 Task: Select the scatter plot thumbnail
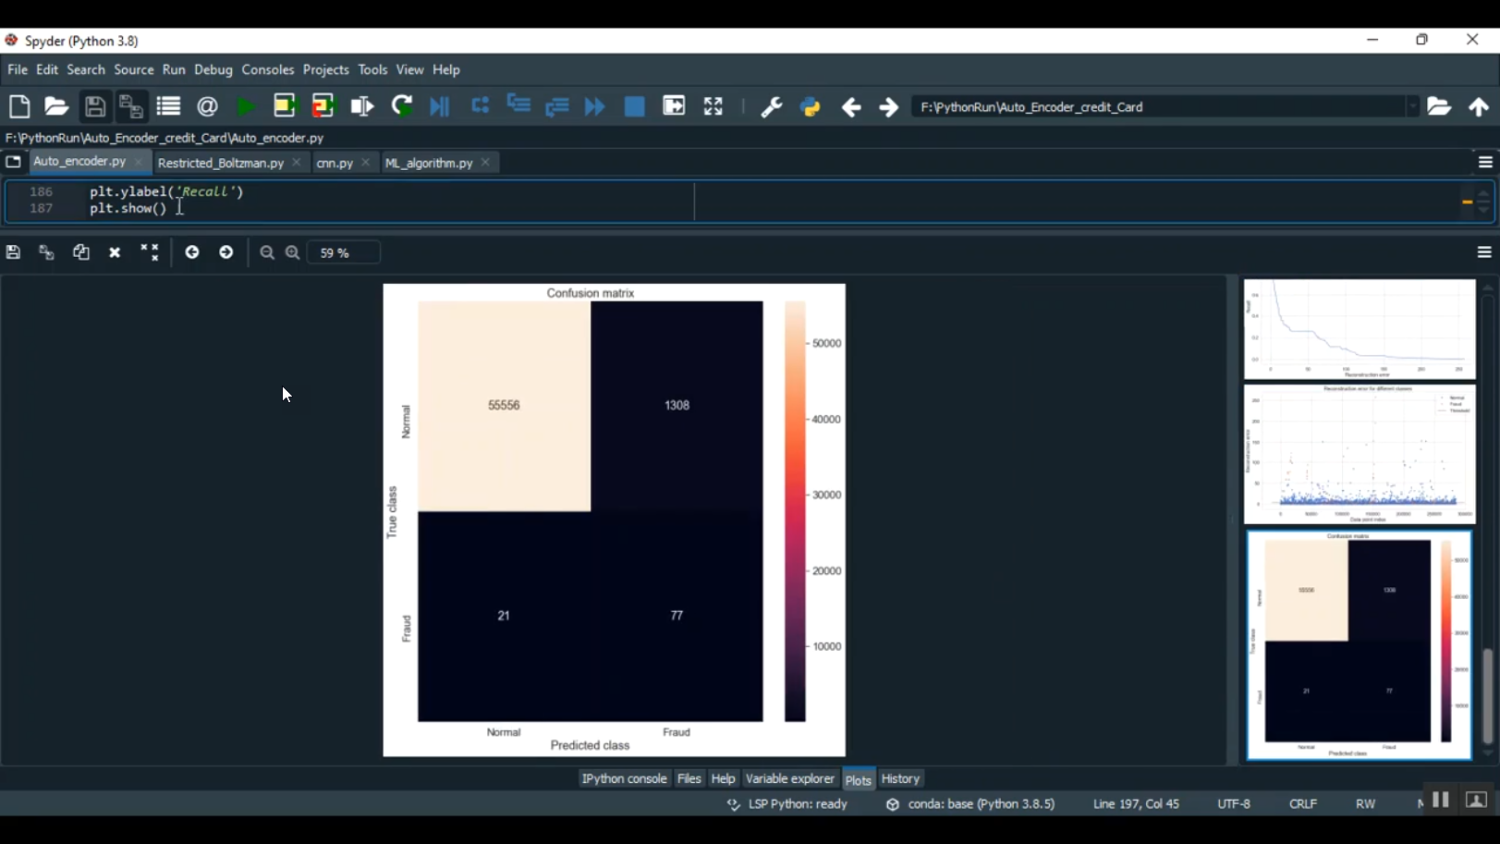pos(1359,454)
